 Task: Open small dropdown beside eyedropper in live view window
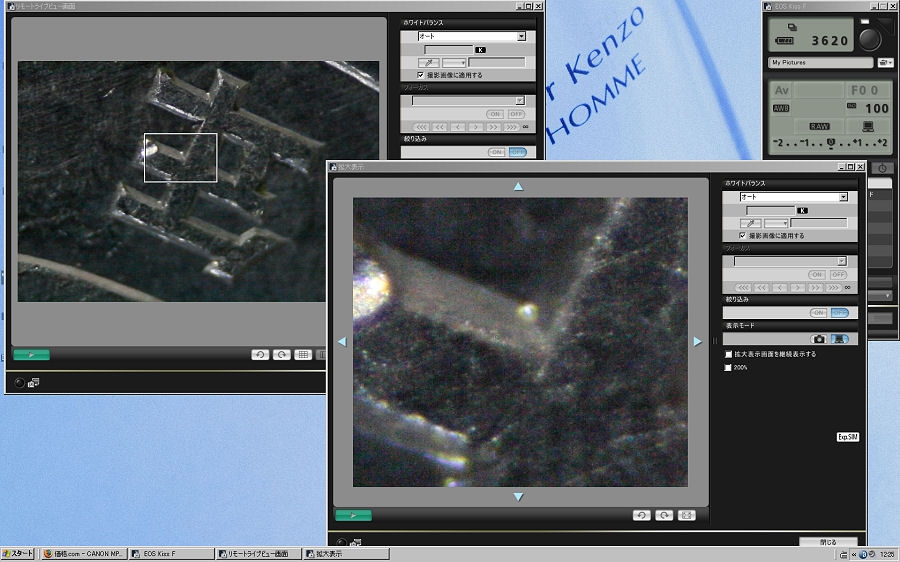click(454, 63)
